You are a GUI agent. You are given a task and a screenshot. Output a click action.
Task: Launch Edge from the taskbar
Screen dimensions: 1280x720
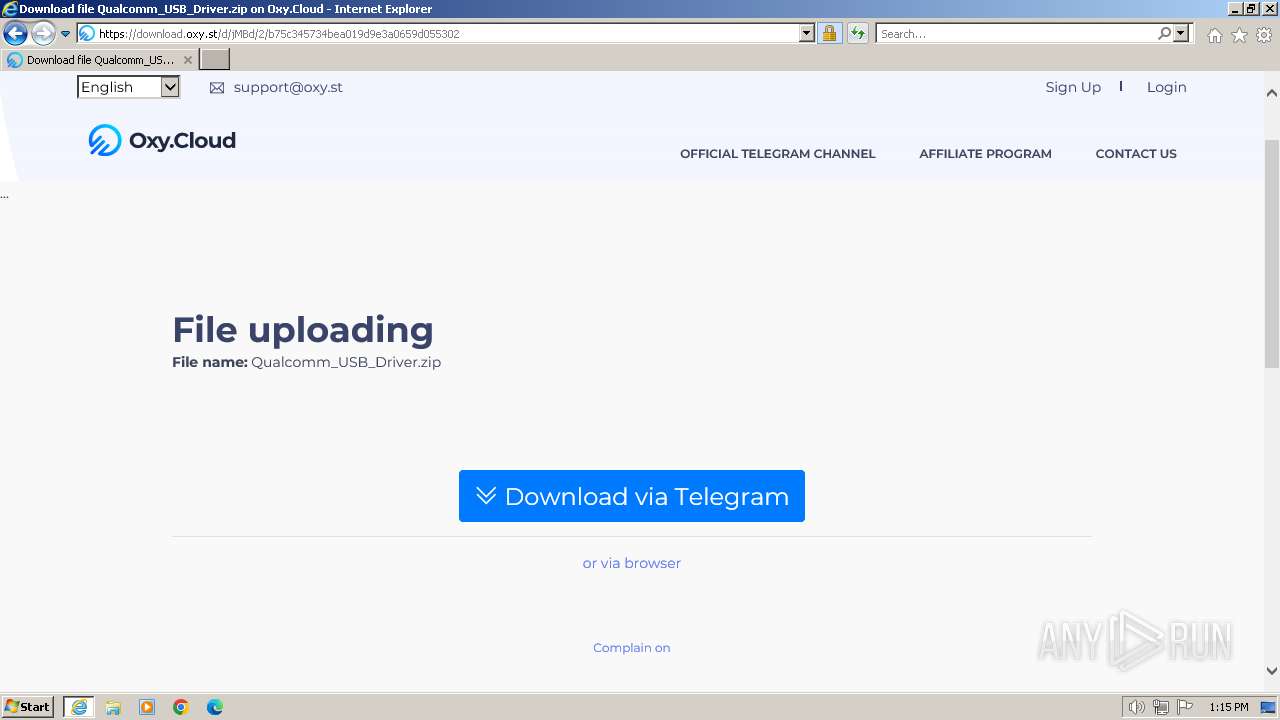point(215,707)
